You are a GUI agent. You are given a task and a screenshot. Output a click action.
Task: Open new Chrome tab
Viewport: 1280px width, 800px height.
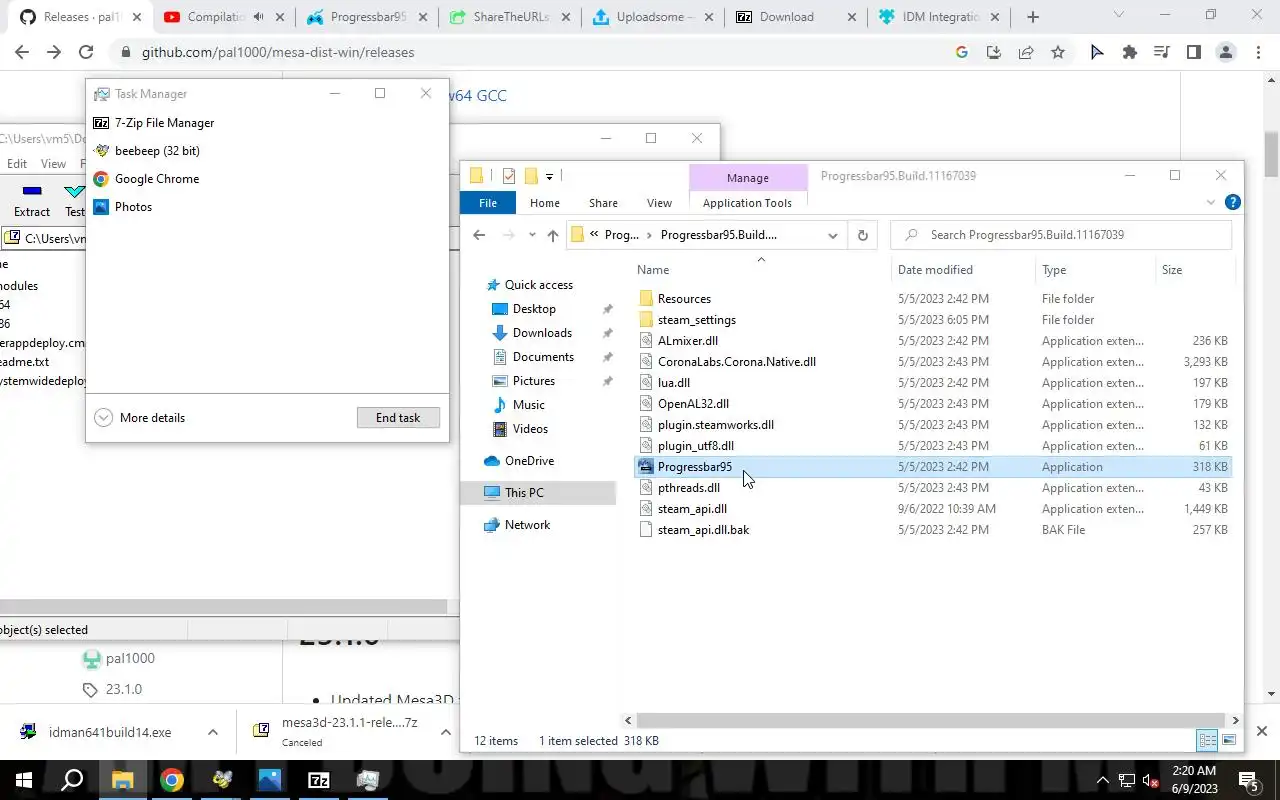(1033, 17)
